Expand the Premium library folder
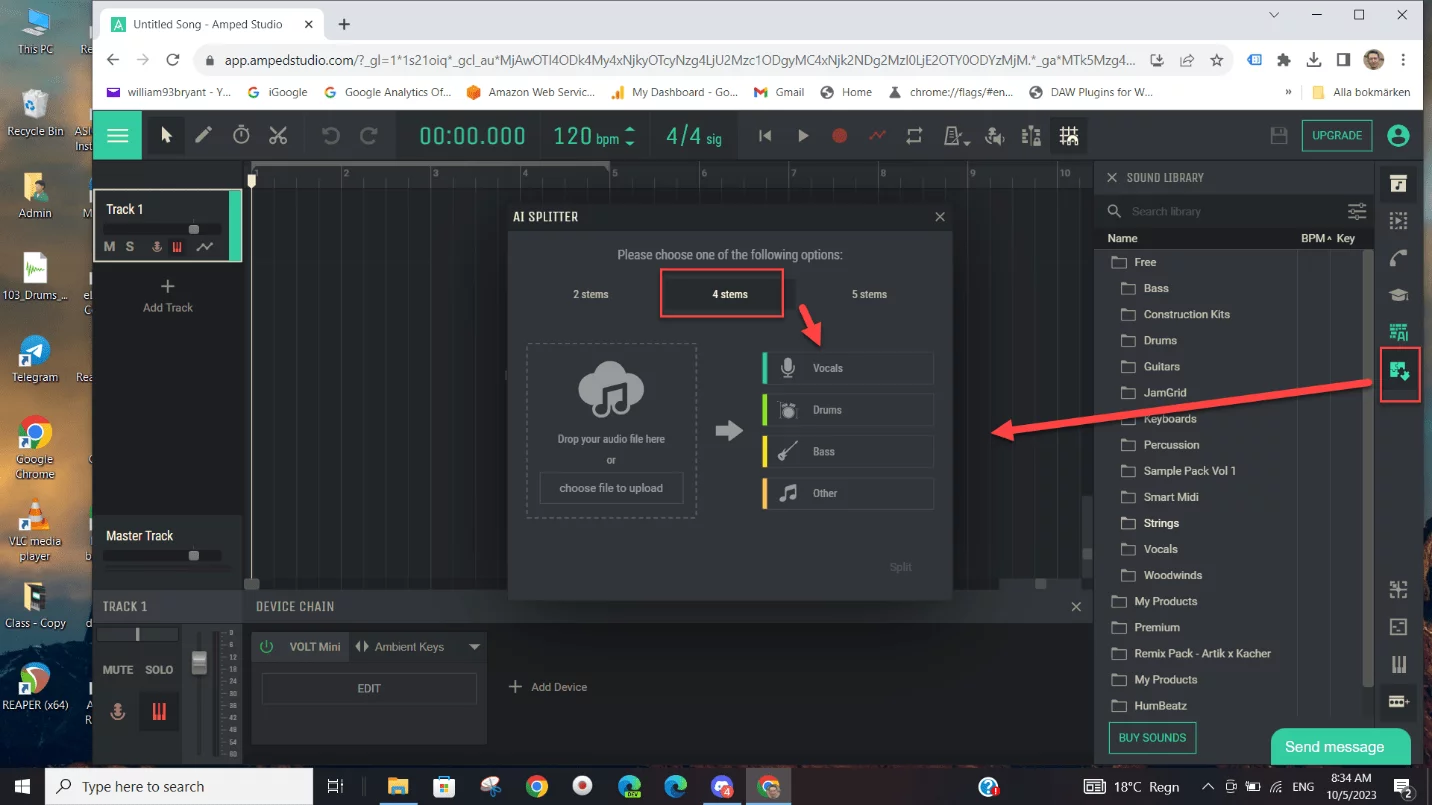Screen dimensions: 1432x805 [1156, 628]
